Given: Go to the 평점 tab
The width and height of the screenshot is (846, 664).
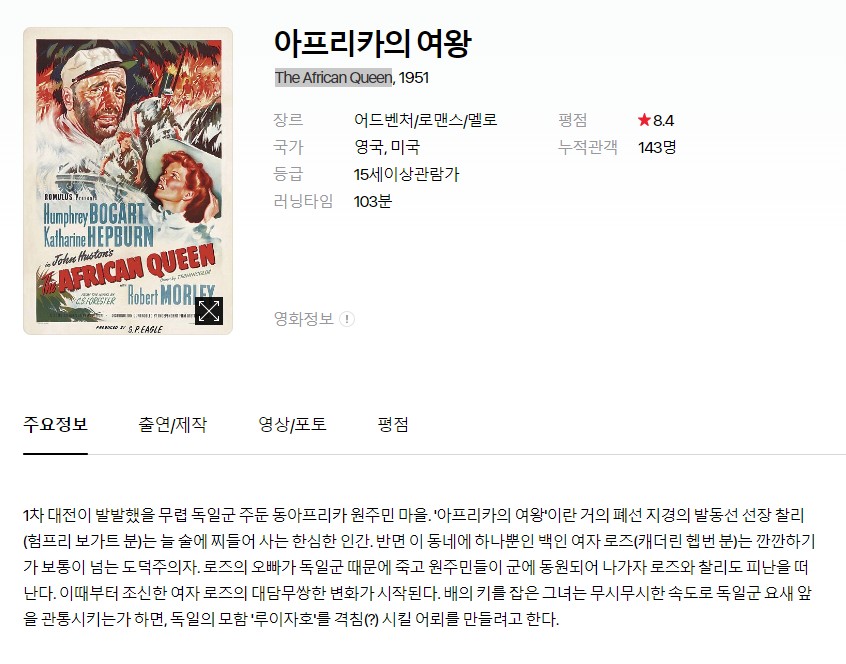Looking at the screenshot, I should tap(393, 425).
